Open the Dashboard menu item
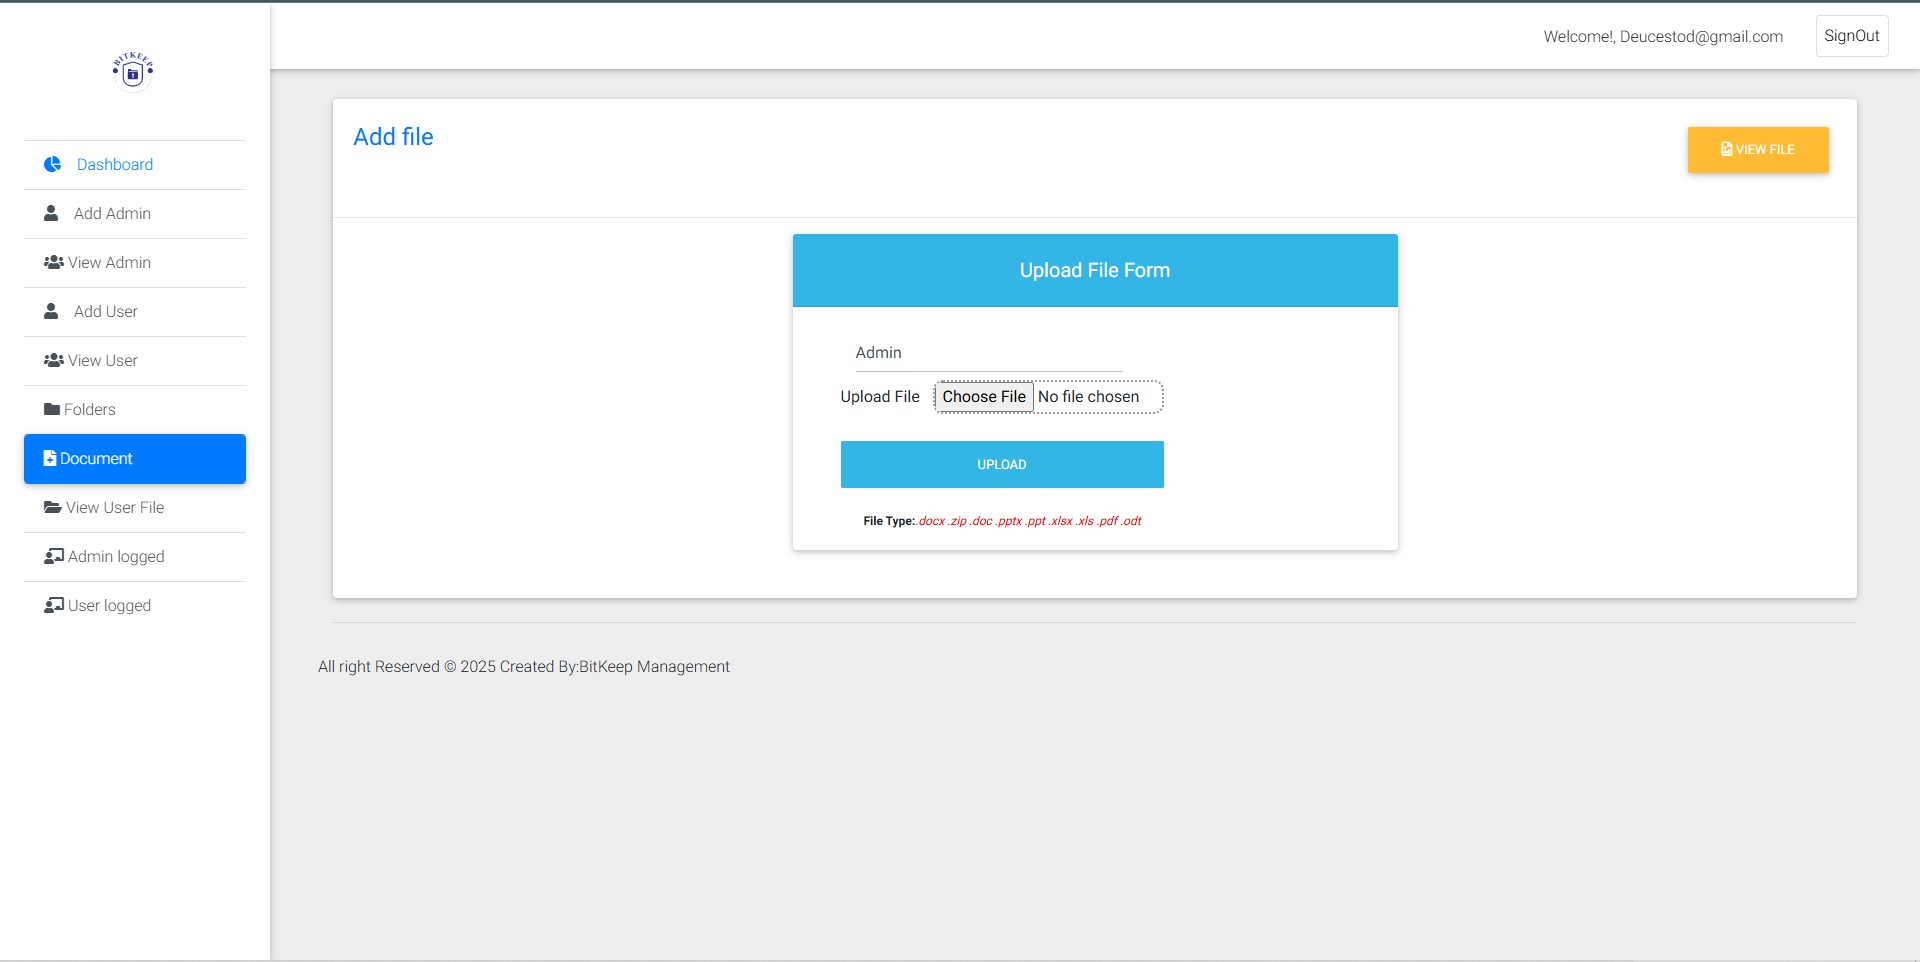 pos(115,164)
